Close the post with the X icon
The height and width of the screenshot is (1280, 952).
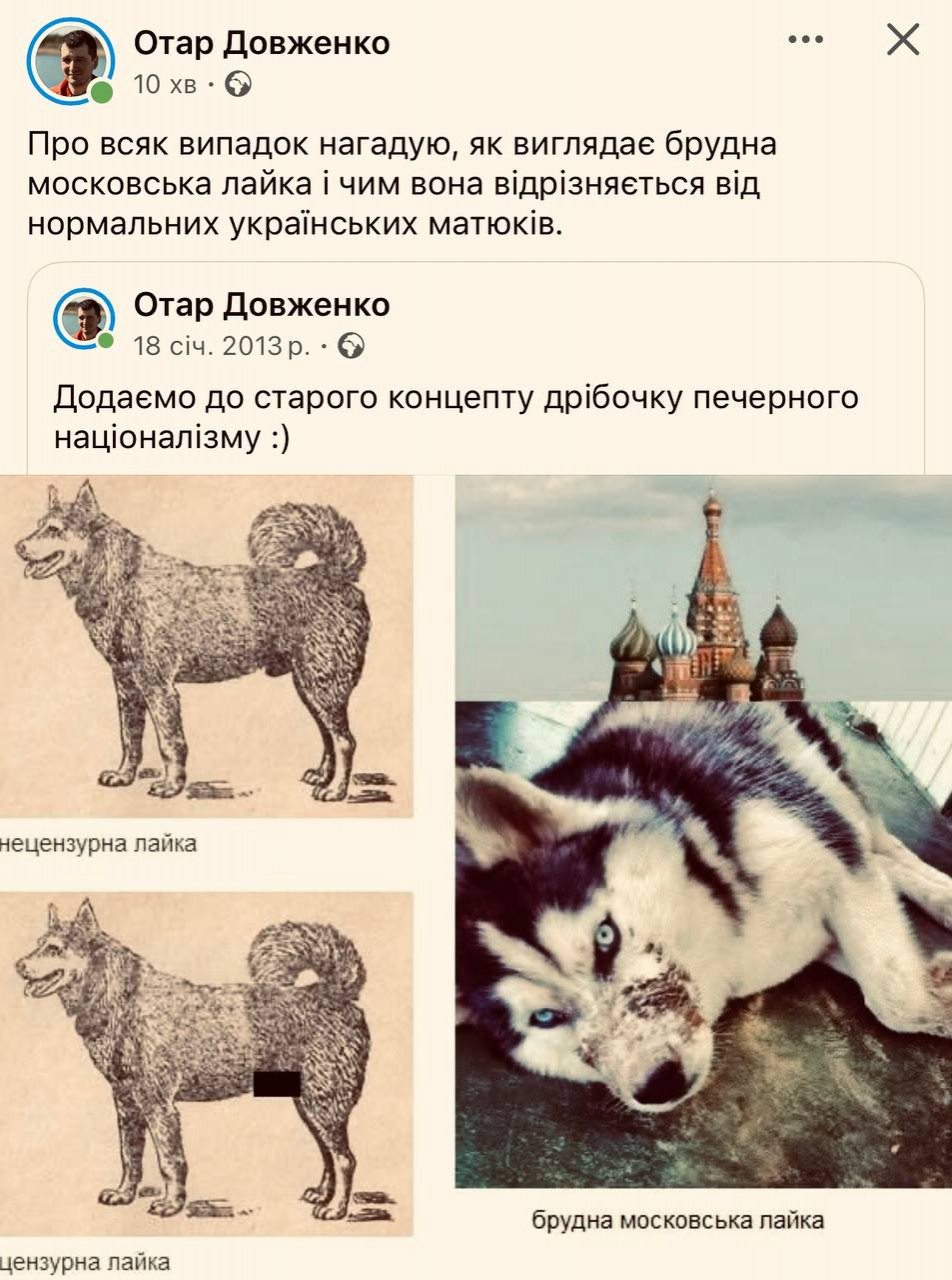coord(903,40)
